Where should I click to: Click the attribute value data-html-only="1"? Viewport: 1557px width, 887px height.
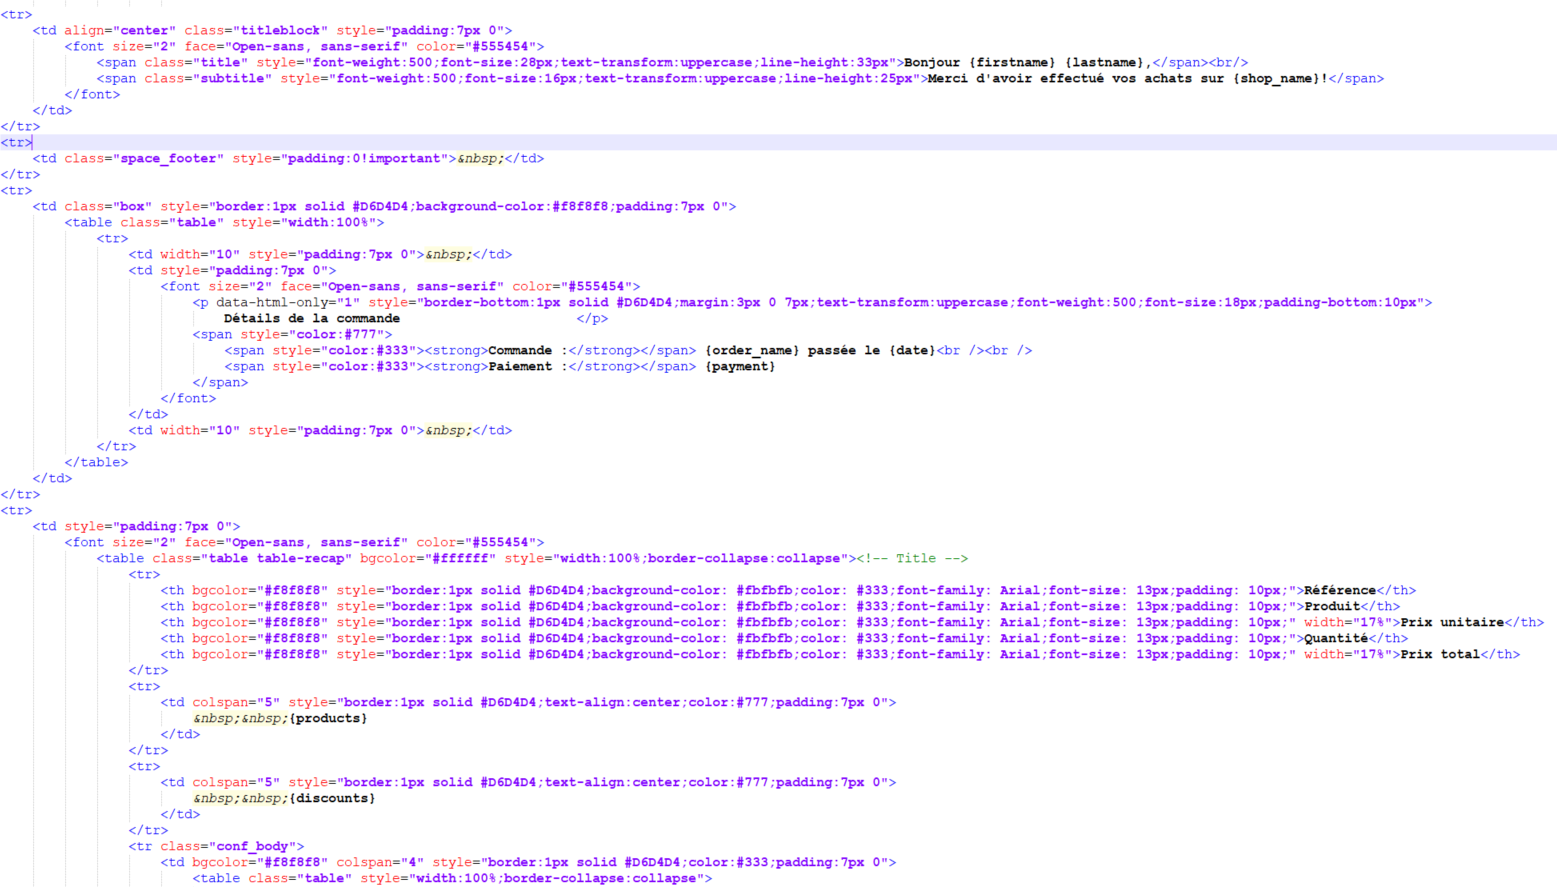pos(288,302)
